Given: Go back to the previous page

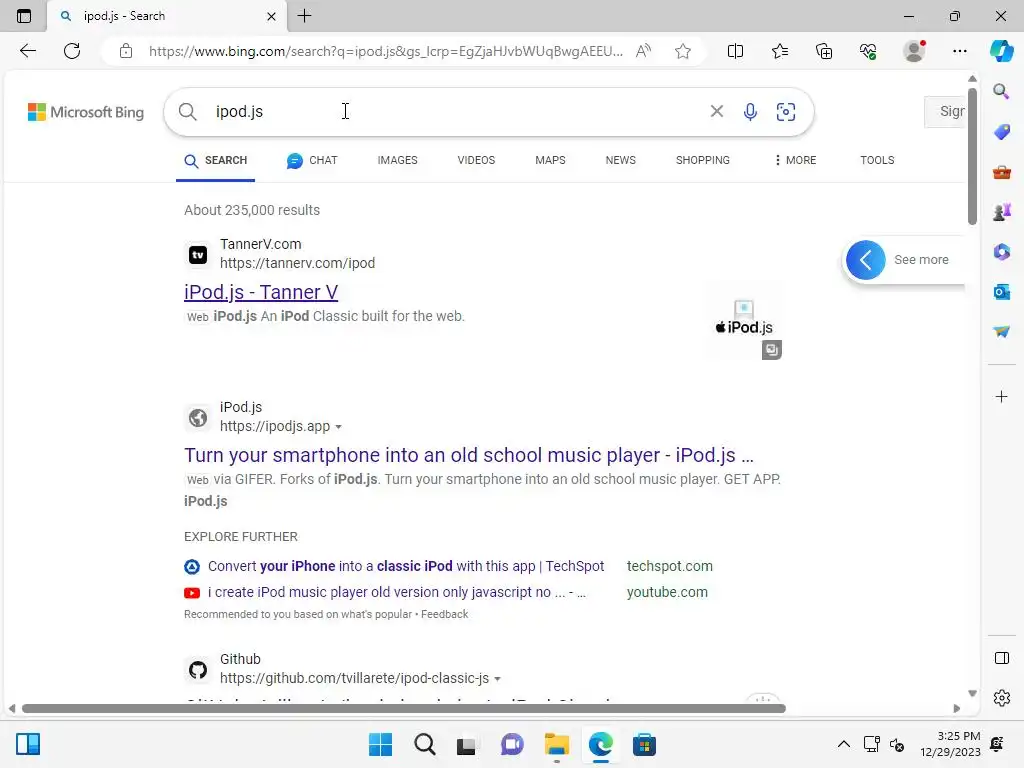Looking at the screenshot, I should point(27,51).
